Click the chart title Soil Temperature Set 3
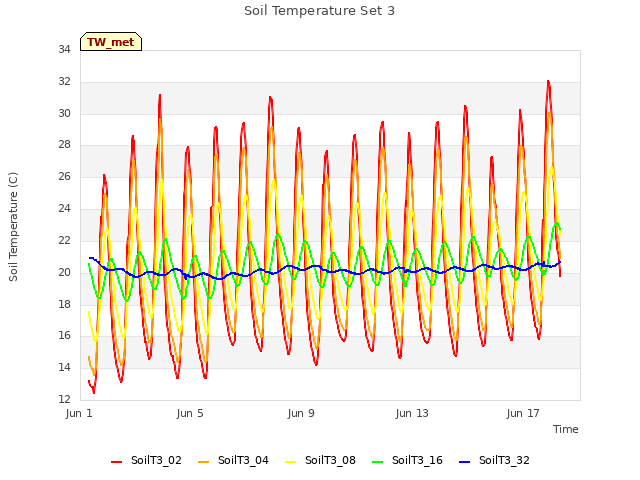Viewport: 640px width, 480px height. [320, 11]
